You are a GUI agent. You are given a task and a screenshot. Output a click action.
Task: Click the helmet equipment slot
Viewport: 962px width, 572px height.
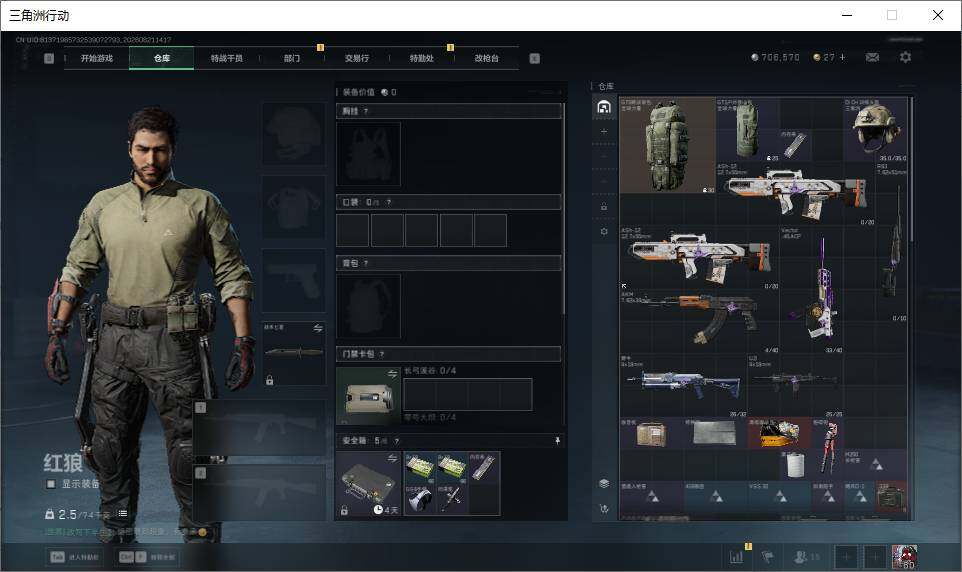[x=294, y=133]
